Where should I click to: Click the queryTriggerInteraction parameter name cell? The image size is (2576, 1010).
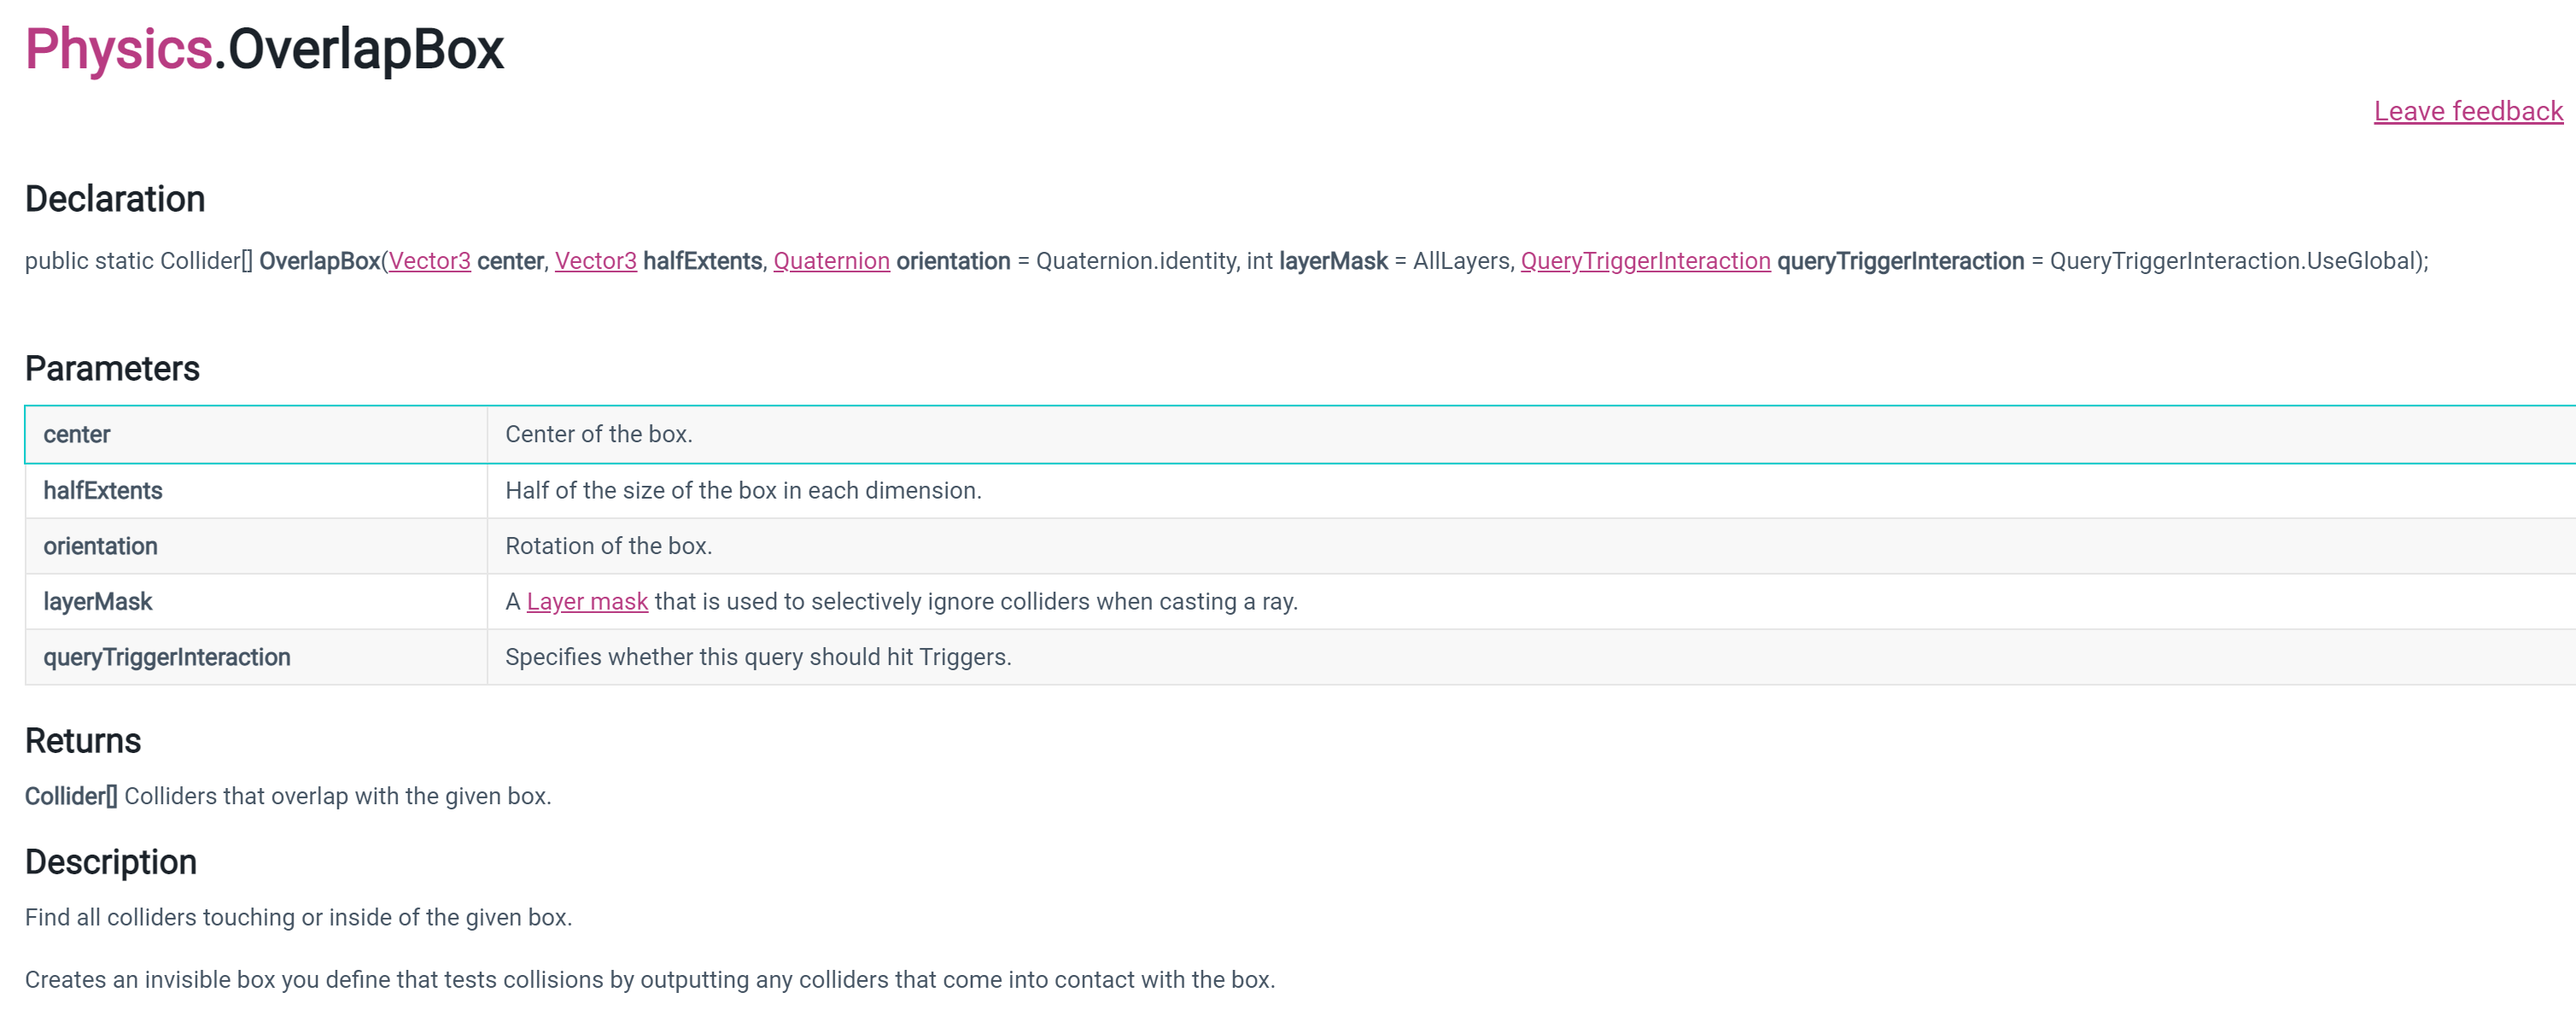tap(166, 657)
